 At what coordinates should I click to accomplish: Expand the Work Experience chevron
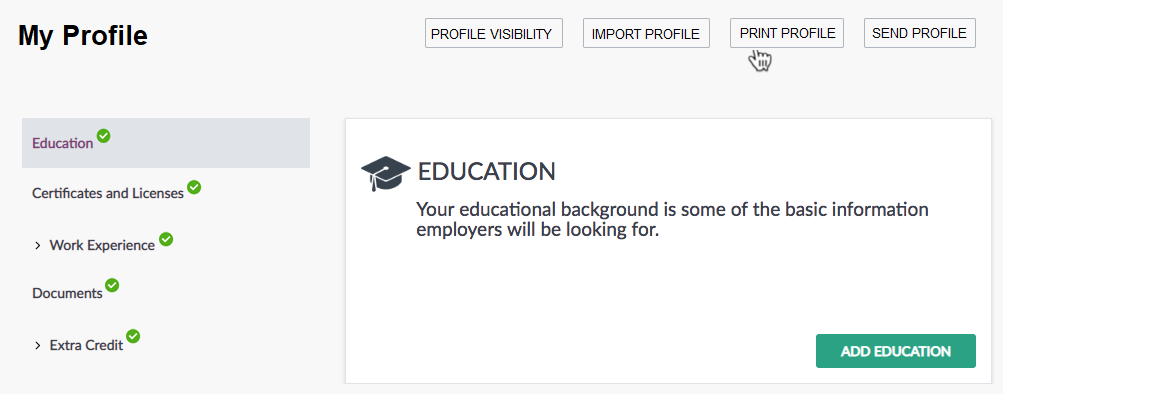coord(37,245)
